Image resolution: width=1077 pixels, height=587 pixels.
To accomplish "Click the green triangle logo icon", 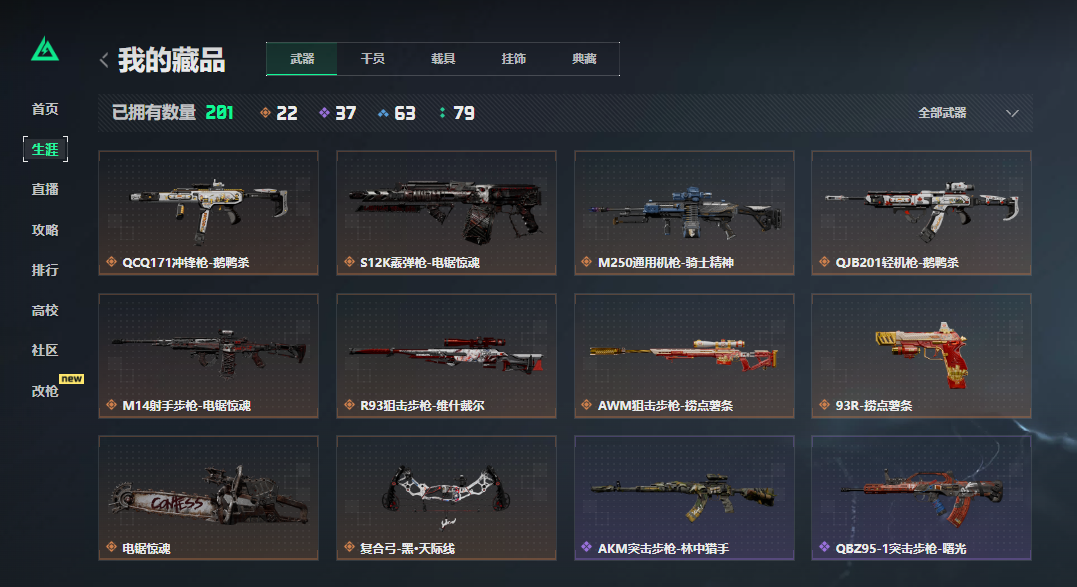I will coord(45,49).
